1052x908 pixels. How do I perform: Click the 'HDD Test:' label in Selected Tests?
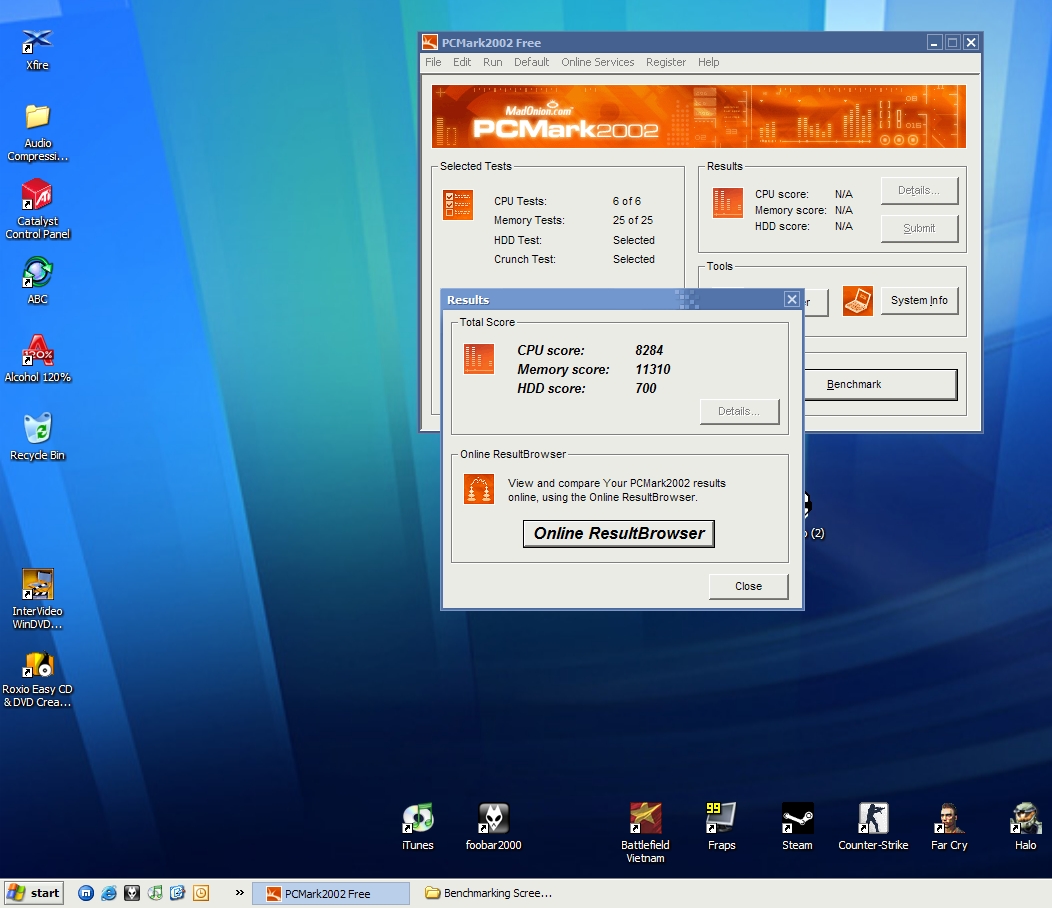pyautogui.click(x=518, y=240)
